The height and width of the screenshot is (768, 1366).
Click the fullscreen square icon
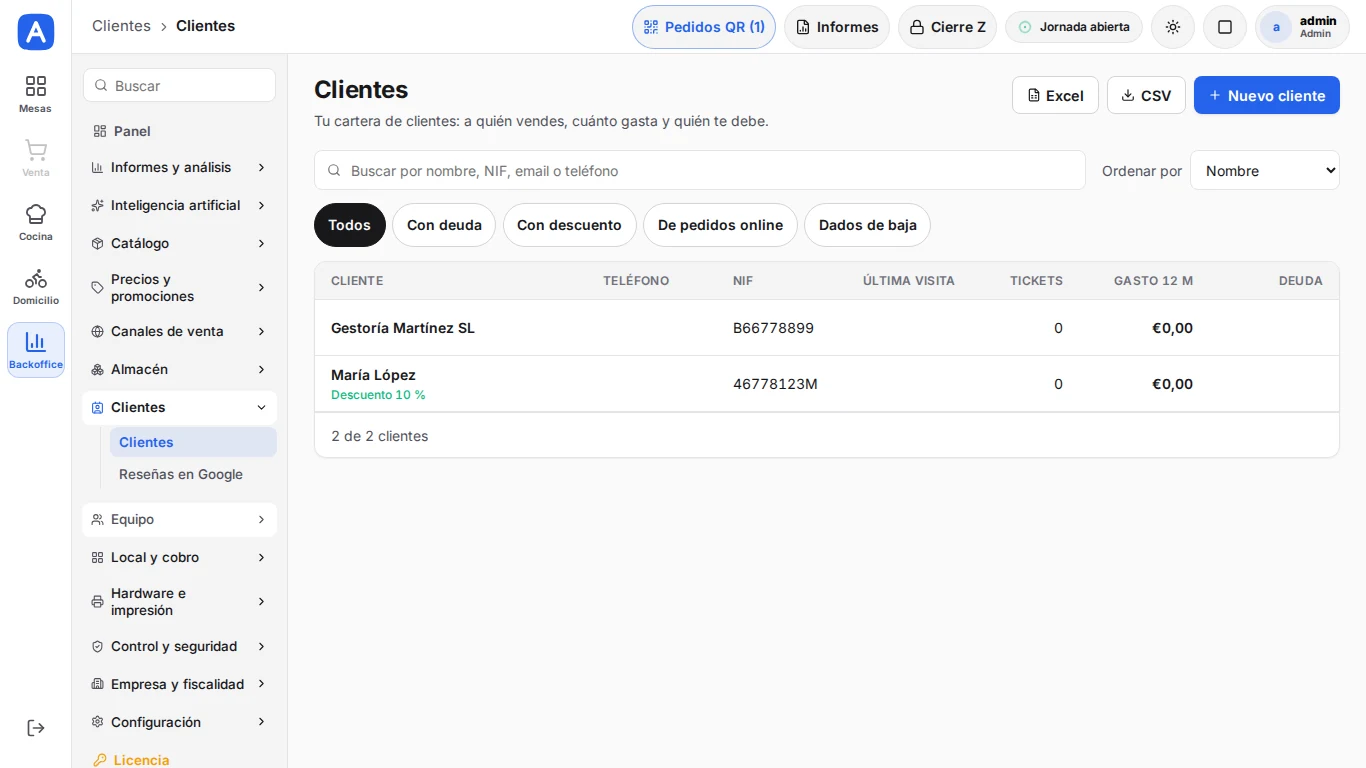pos(1225,27)
